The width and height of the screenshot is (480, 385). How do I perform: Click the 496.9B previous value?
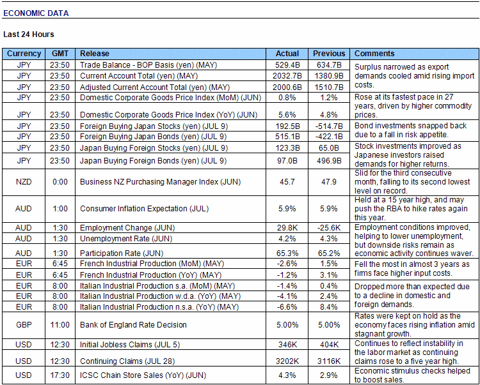[329, 161]
